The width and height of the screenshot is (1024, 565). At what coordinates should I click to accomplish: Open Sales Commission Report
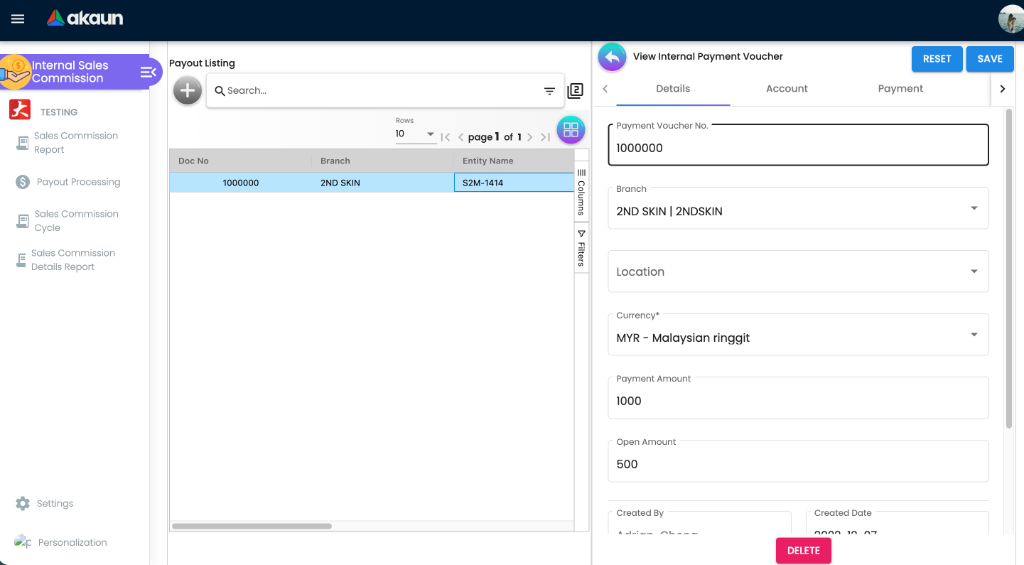76,142
